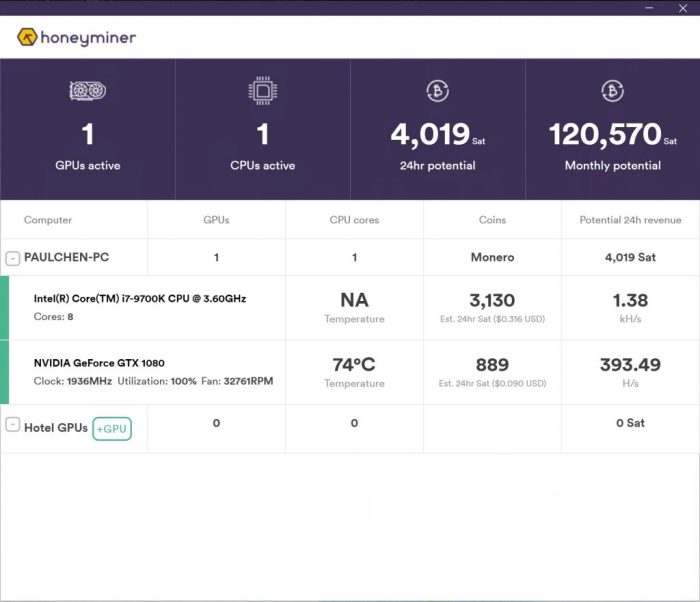Click the Potential 24h revenue column header
Viewport: 700px width, 602px height.
pos(630,220)
